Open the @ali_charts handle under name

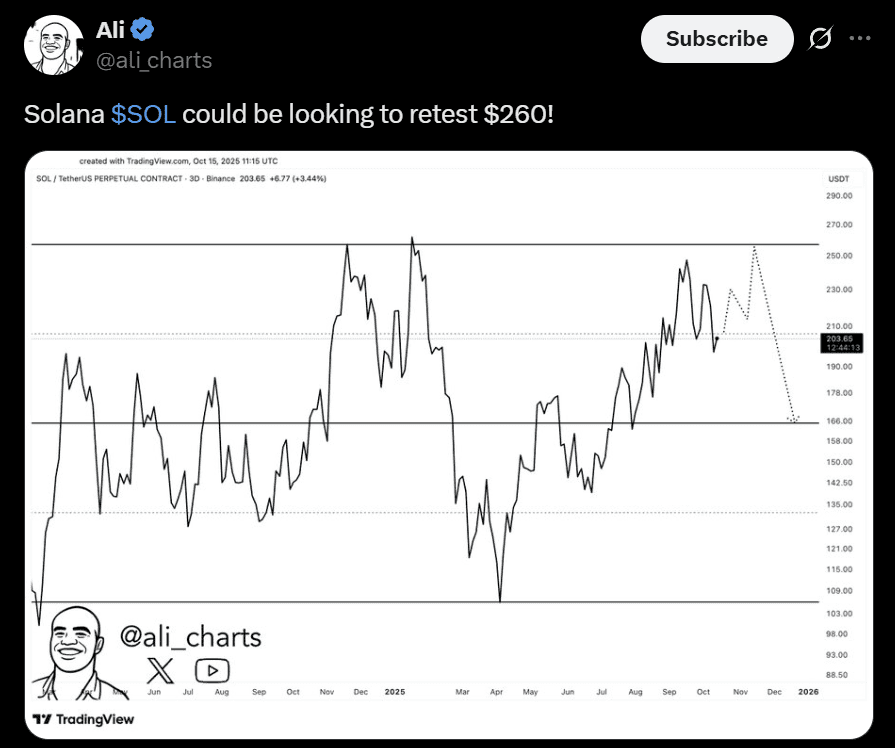pos(154,60)
